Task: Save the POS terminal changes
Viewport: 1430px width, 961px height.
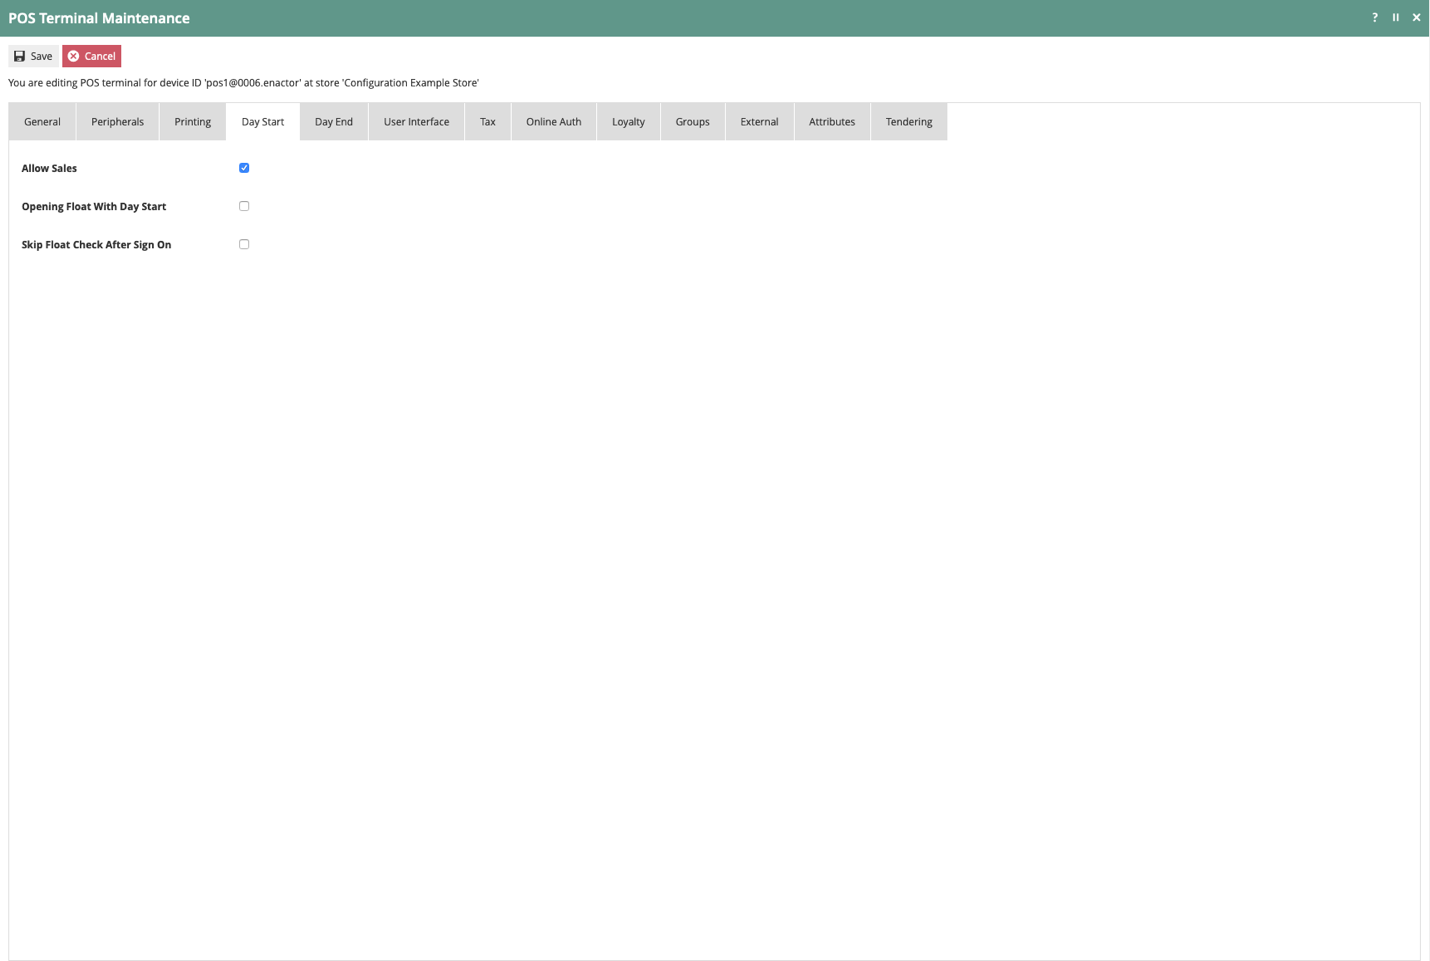Action: pos(33,56)
